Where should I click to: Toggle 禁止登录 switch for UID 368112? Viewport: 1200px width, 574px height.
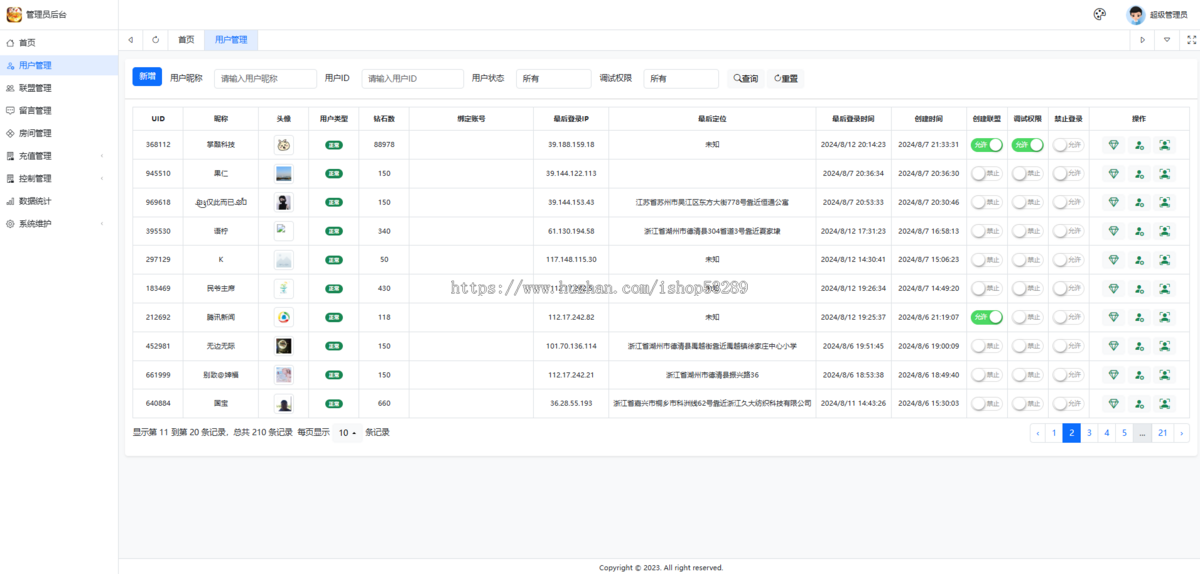pos(1068,145)
